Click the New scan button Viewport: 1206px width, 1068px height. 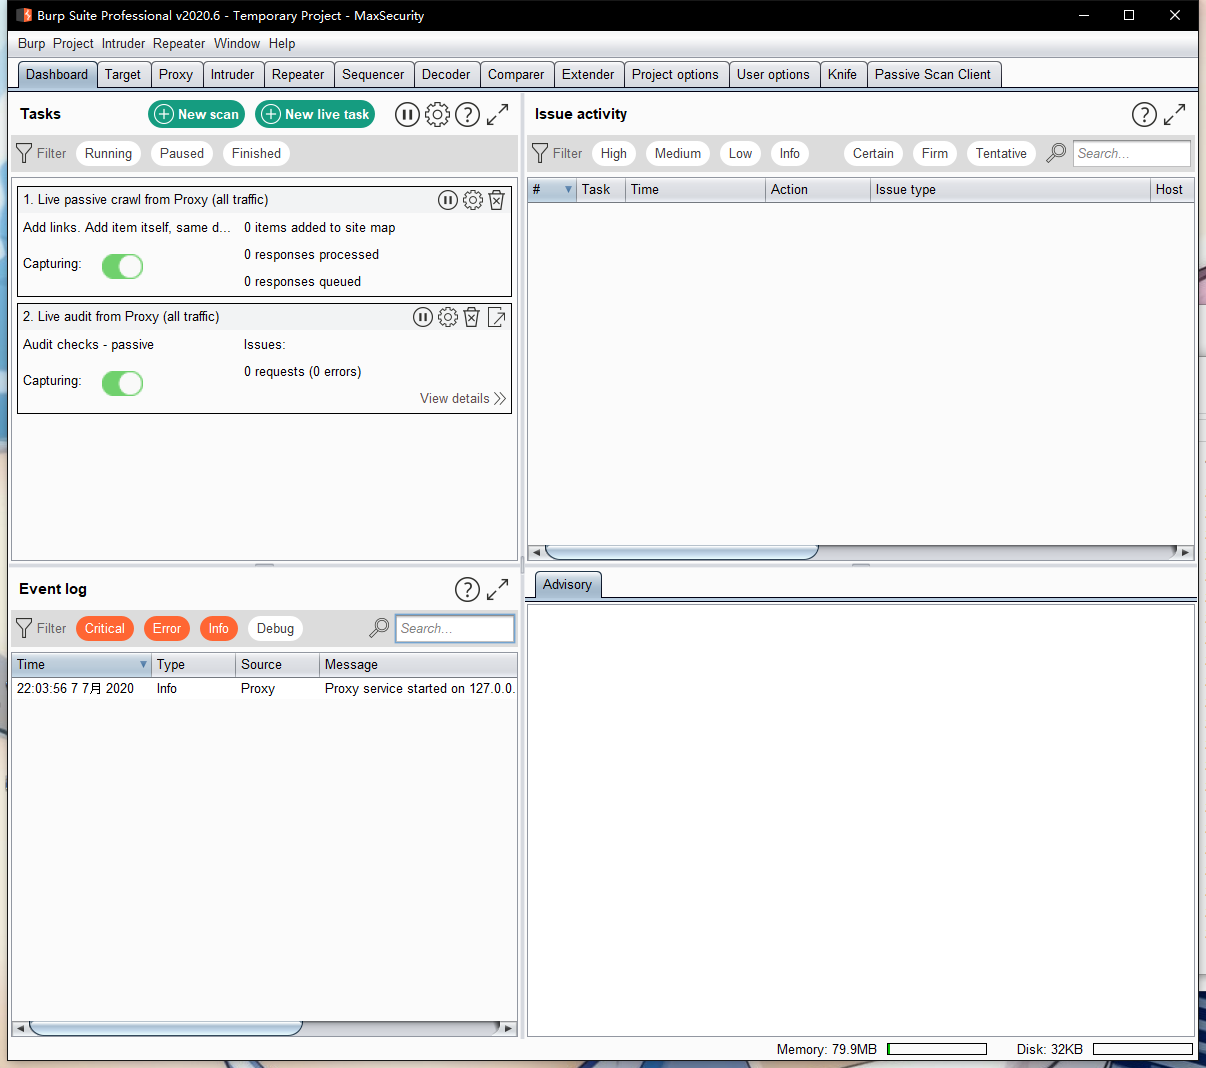point(197,114)
